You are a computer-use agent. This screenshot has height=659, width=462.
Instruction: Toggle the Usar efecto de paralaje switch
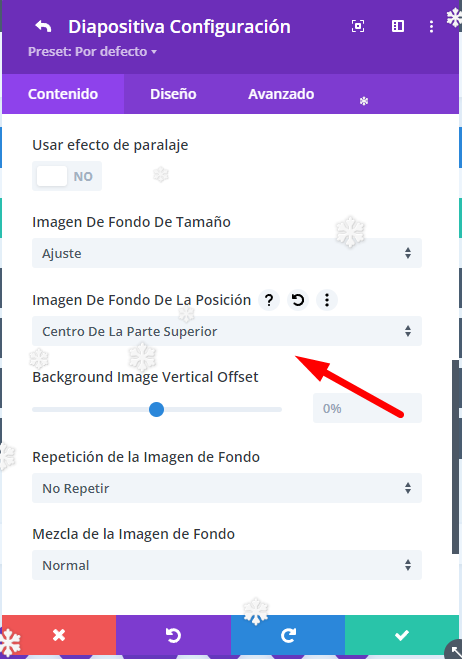[x=67, y=176]
